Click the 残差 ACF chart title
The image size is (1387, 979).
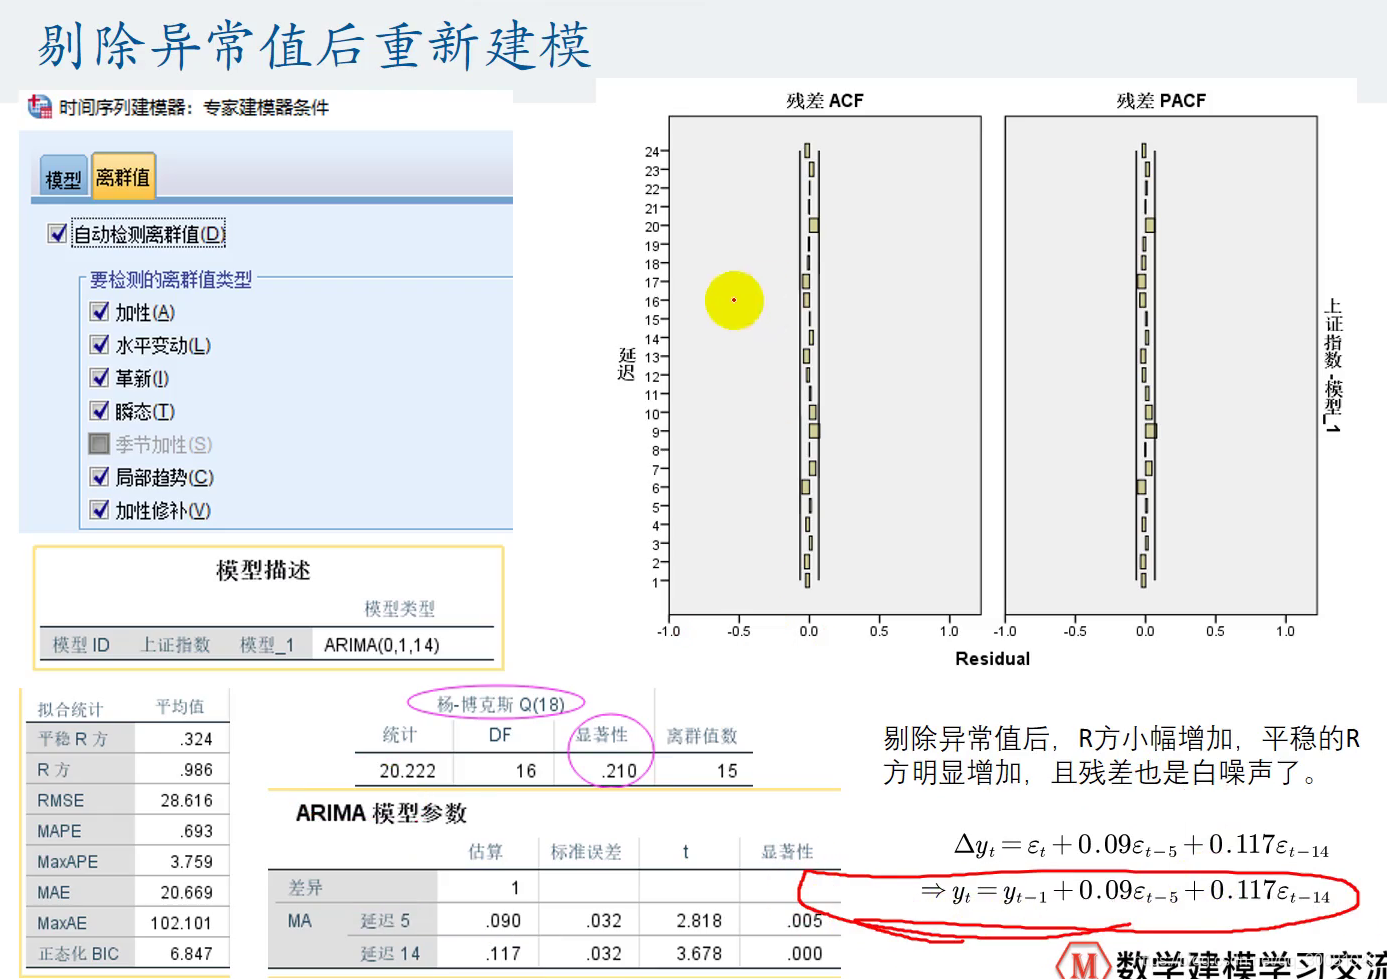tap(824, 100)
